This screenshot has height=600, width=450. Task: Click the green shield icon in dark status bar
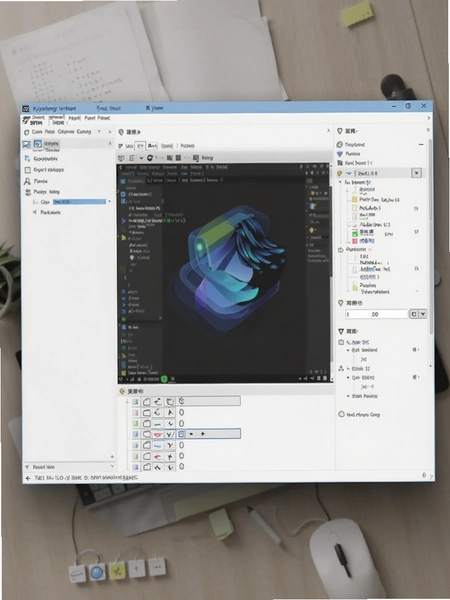[164, 379]
